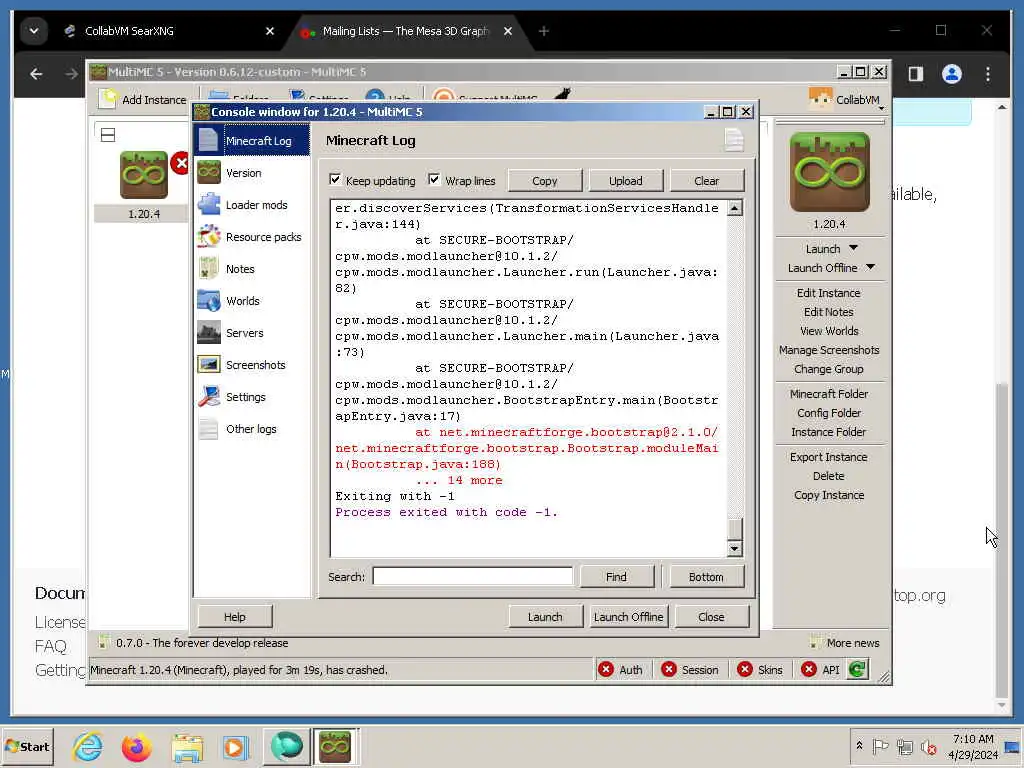The height and width of the screenshot is (768, 1024).
Task: Launch Internet Explorer from taskbar
Action: tap(88, 746)
